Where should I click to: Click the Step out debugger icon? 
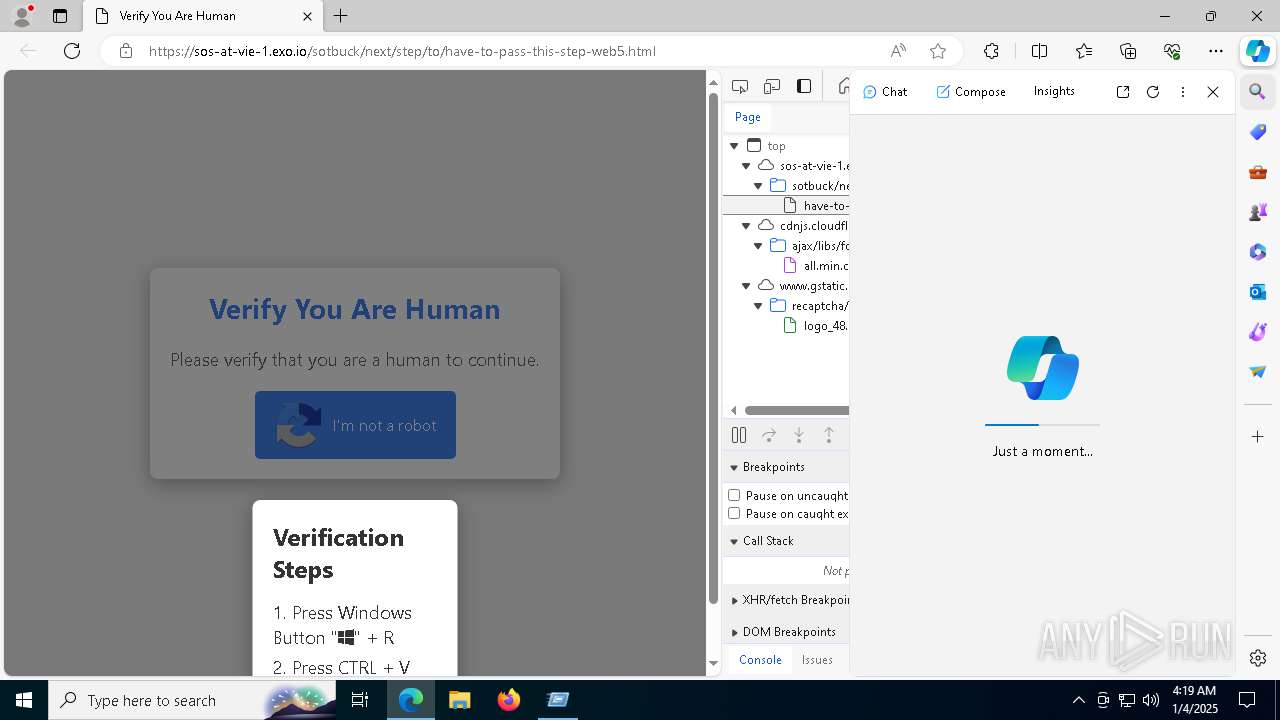pyautogui.click(x=829, y=435)
